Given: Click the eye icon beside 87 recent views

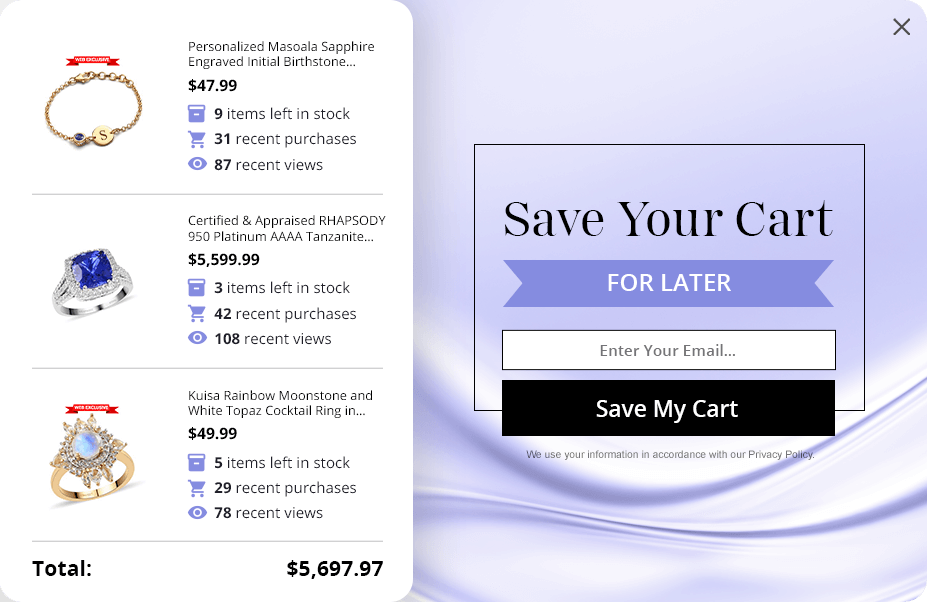Looking at the screenshot, I should (x=197, y=164).
